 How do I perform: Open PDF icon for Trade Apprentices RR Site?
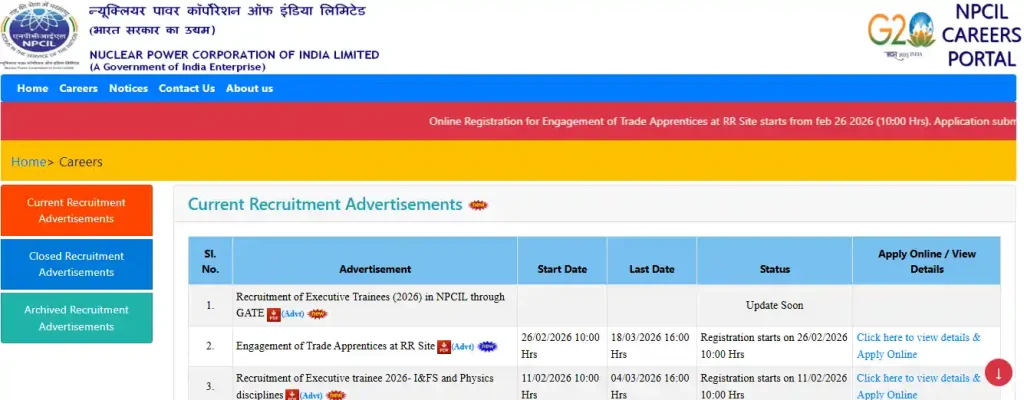click(x=444, y=347)
